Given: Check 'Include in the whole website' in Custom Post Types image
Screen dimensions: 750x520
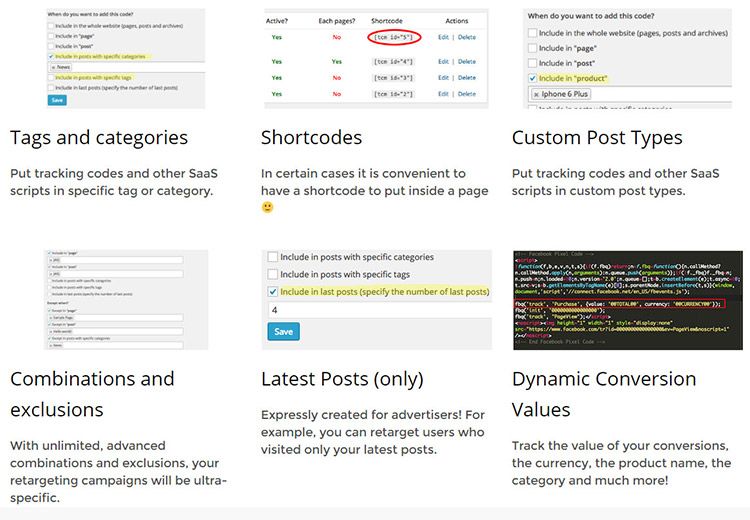Looking at the screenshot, I should [532, 33].
